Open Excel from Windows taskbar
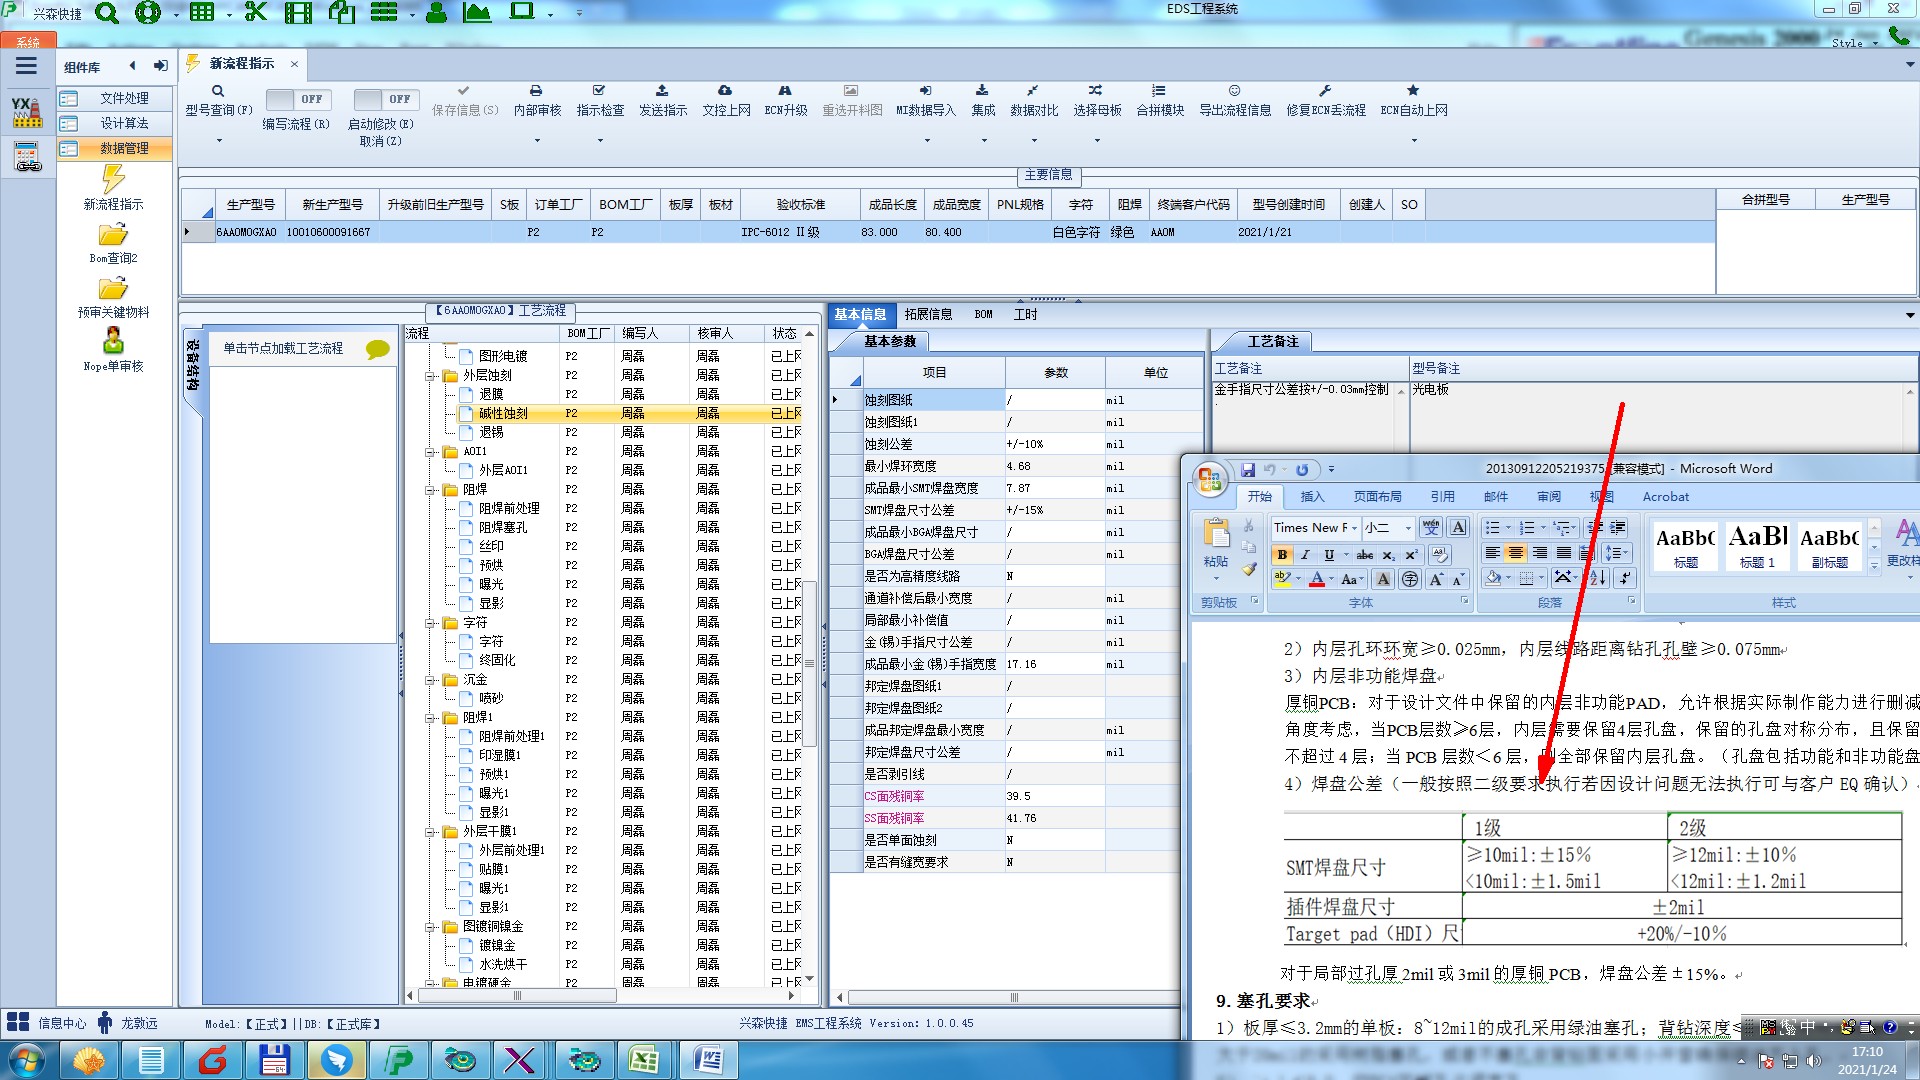 click(x=643, y=1060)
